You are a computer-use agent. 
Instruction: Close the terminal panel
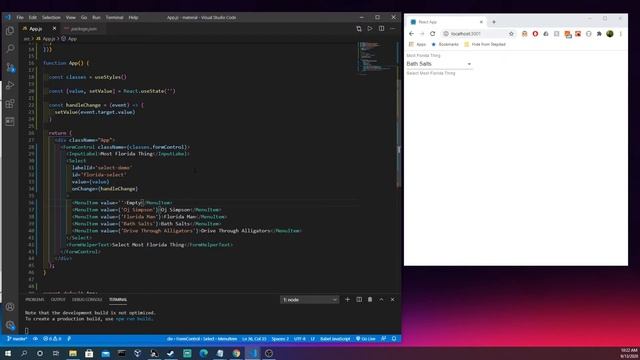click(393, 300)
